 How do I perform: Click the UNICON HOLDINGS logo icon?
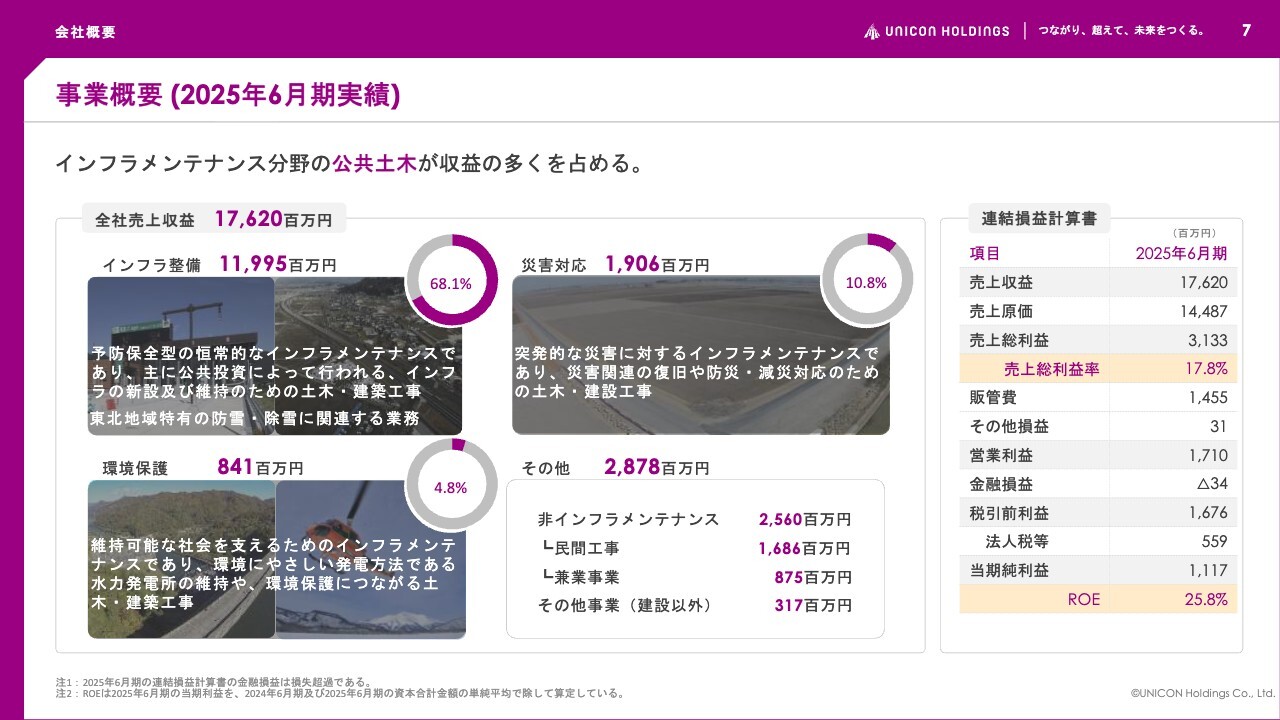click(872, 31)
